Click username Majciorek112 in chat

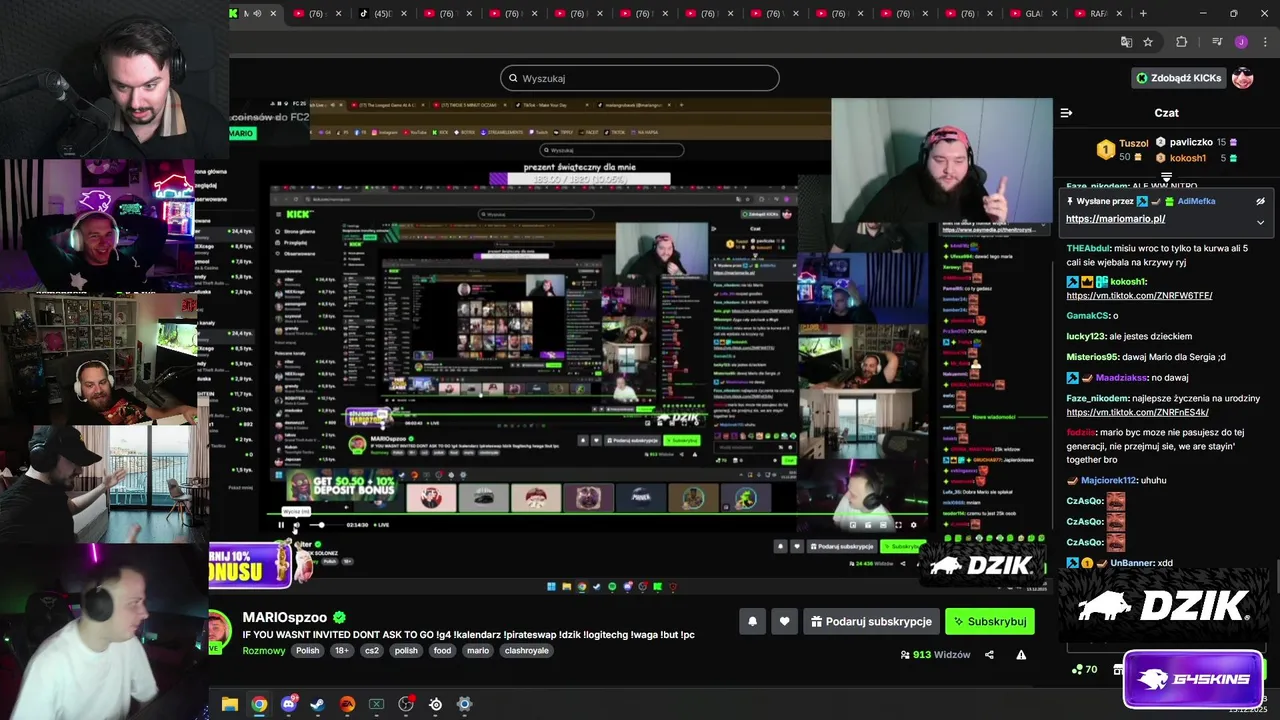(x=1109, y=480)
